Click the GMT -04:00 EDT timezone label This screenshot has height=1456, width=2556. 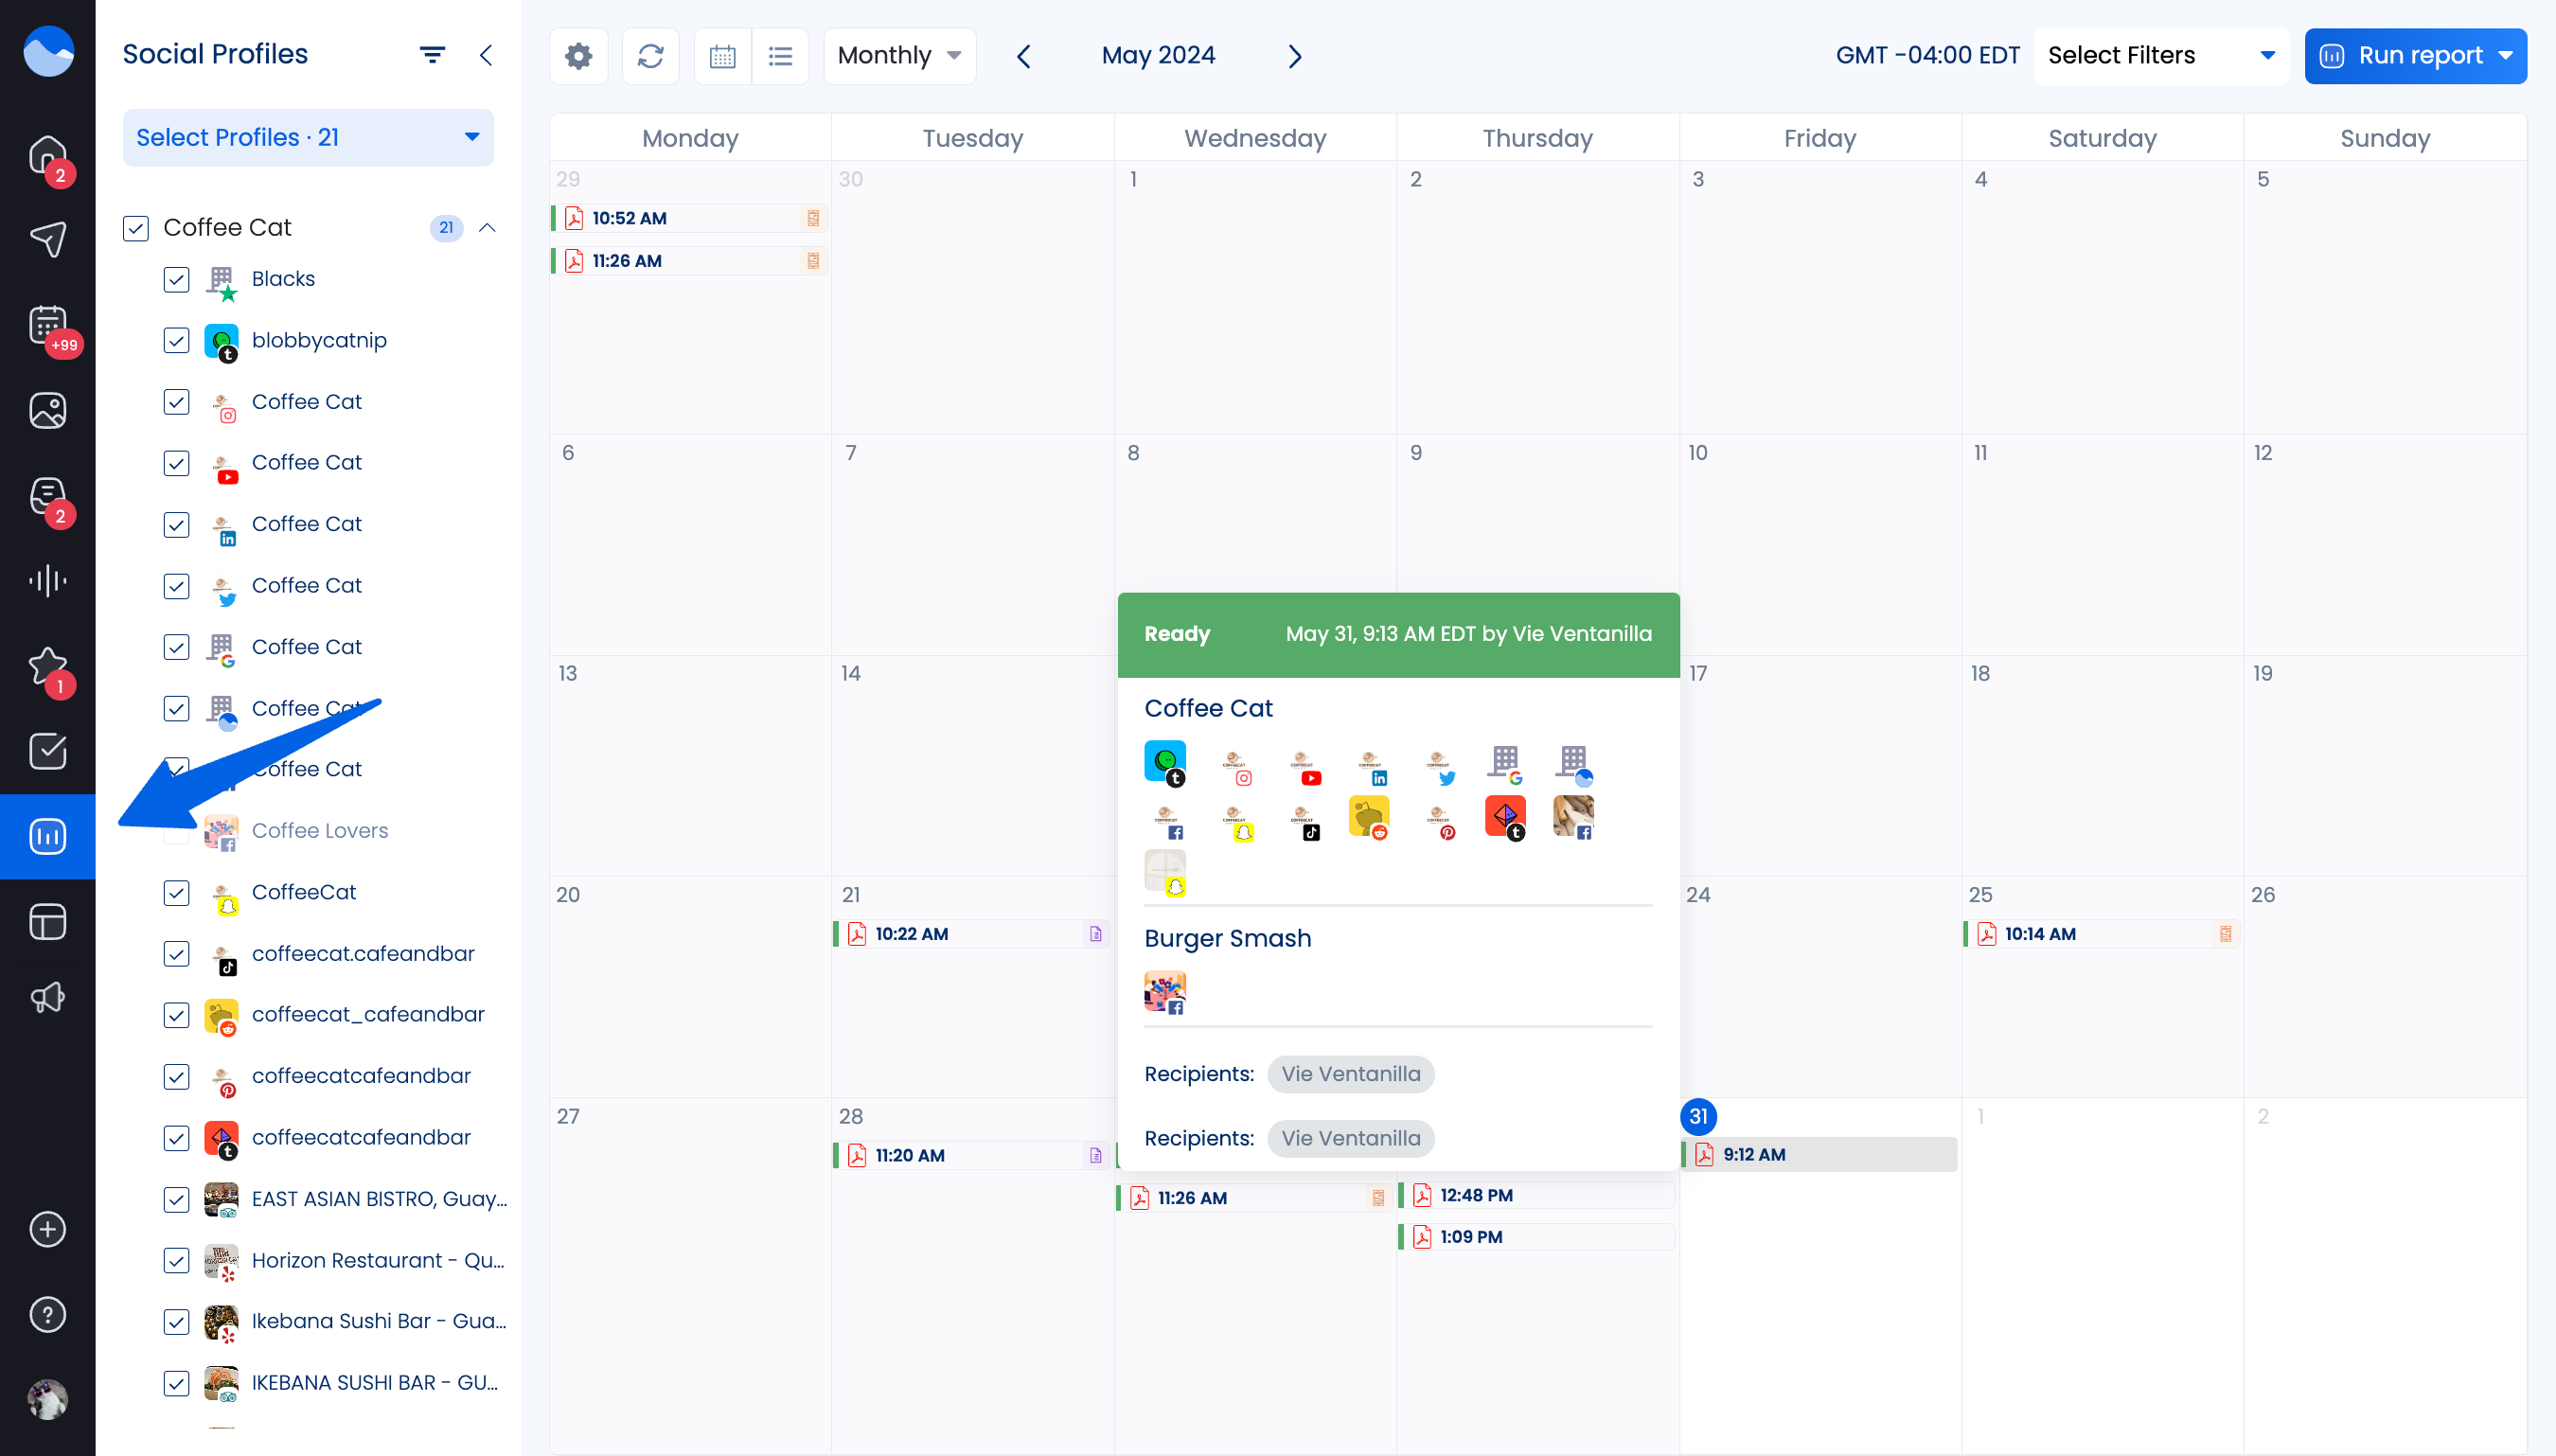(x=1927, y=56)
